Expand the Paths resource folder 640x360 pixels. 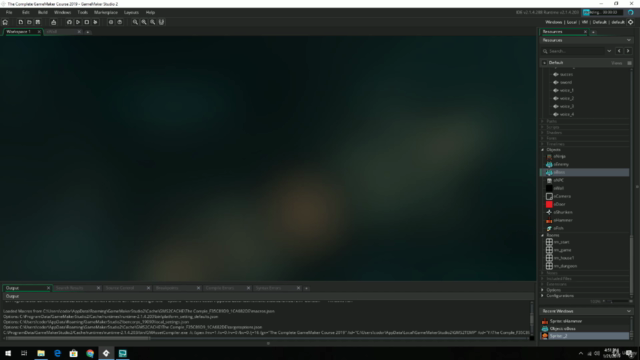542,121
